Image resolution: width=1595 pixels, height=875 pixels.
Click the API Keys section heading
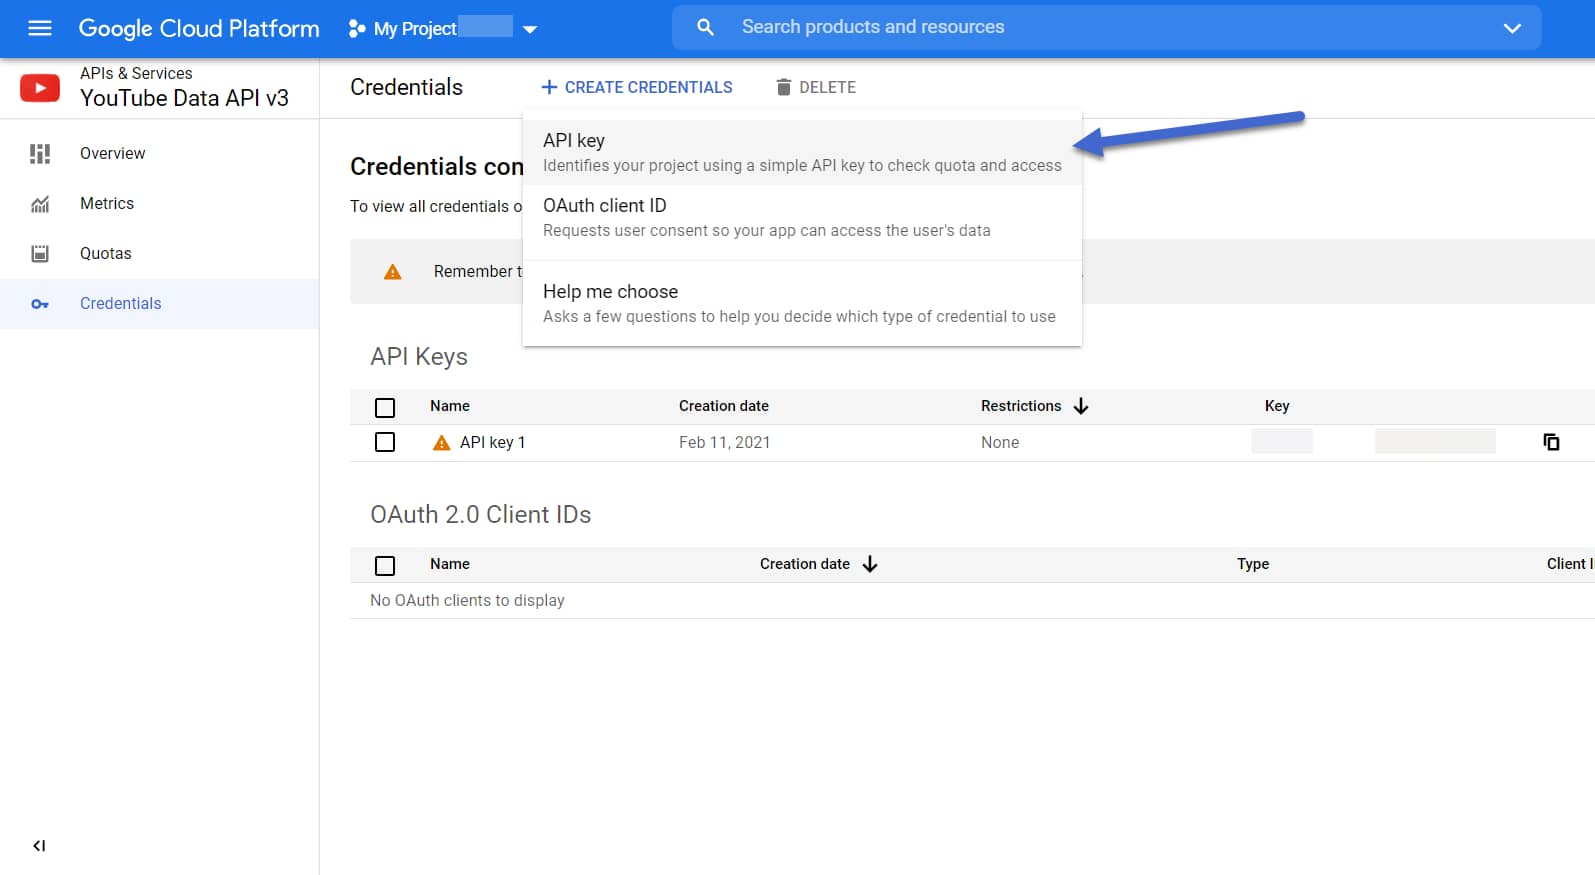(x=419, y=357)
